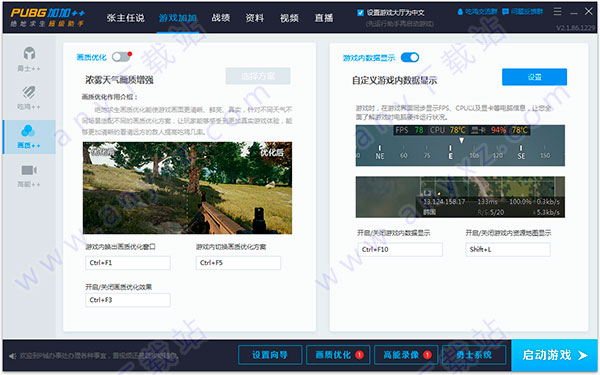Viewport: 600px width, 375px height.
Task: Click the 高能录像 footer button
Action: [406, 355]
